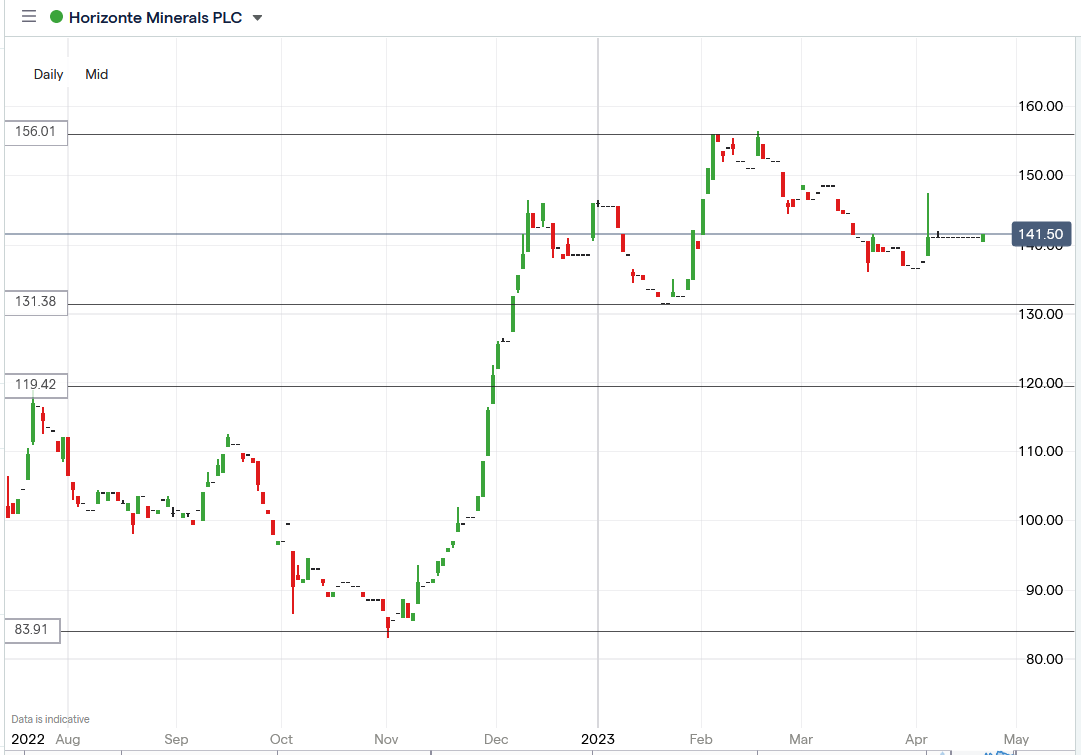Select the 119.42 horizontal line label
This screenshot has width=1081, height=755.
point(36,385)
